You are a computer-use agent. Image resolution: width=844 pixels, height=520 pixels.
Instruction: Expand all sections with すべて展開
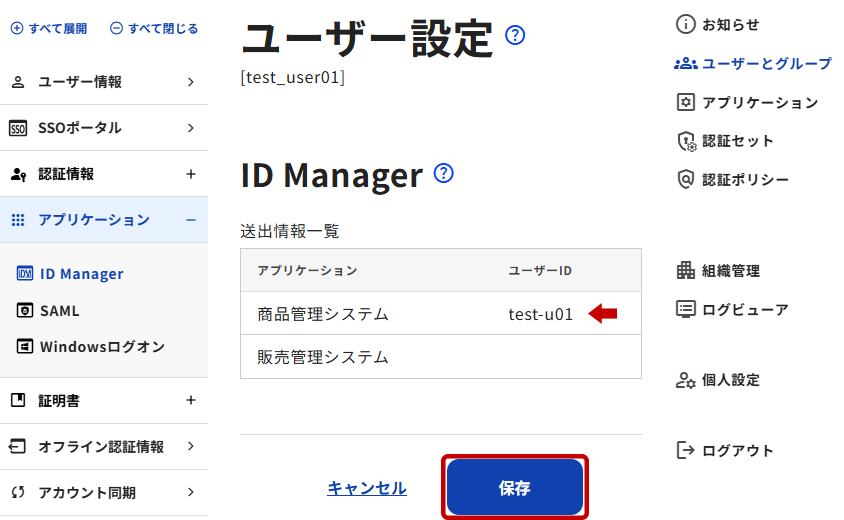(x=48, y=29)
